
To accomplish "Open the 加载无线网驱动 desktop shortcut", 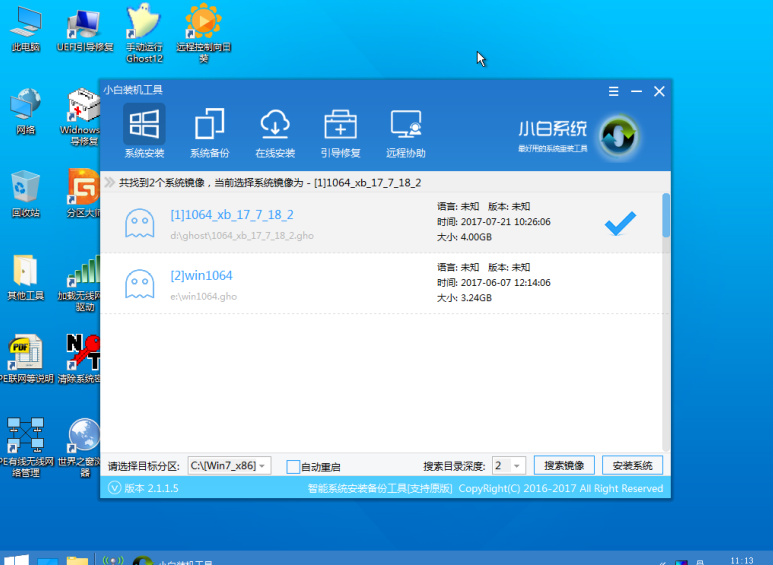I will click(80, 283).
